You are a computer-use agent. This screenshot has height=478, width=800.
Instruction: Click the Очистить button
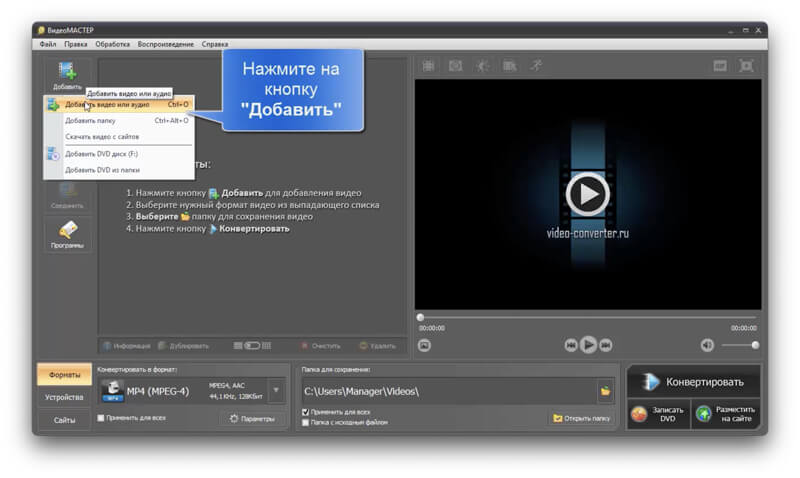coord(321,346)
